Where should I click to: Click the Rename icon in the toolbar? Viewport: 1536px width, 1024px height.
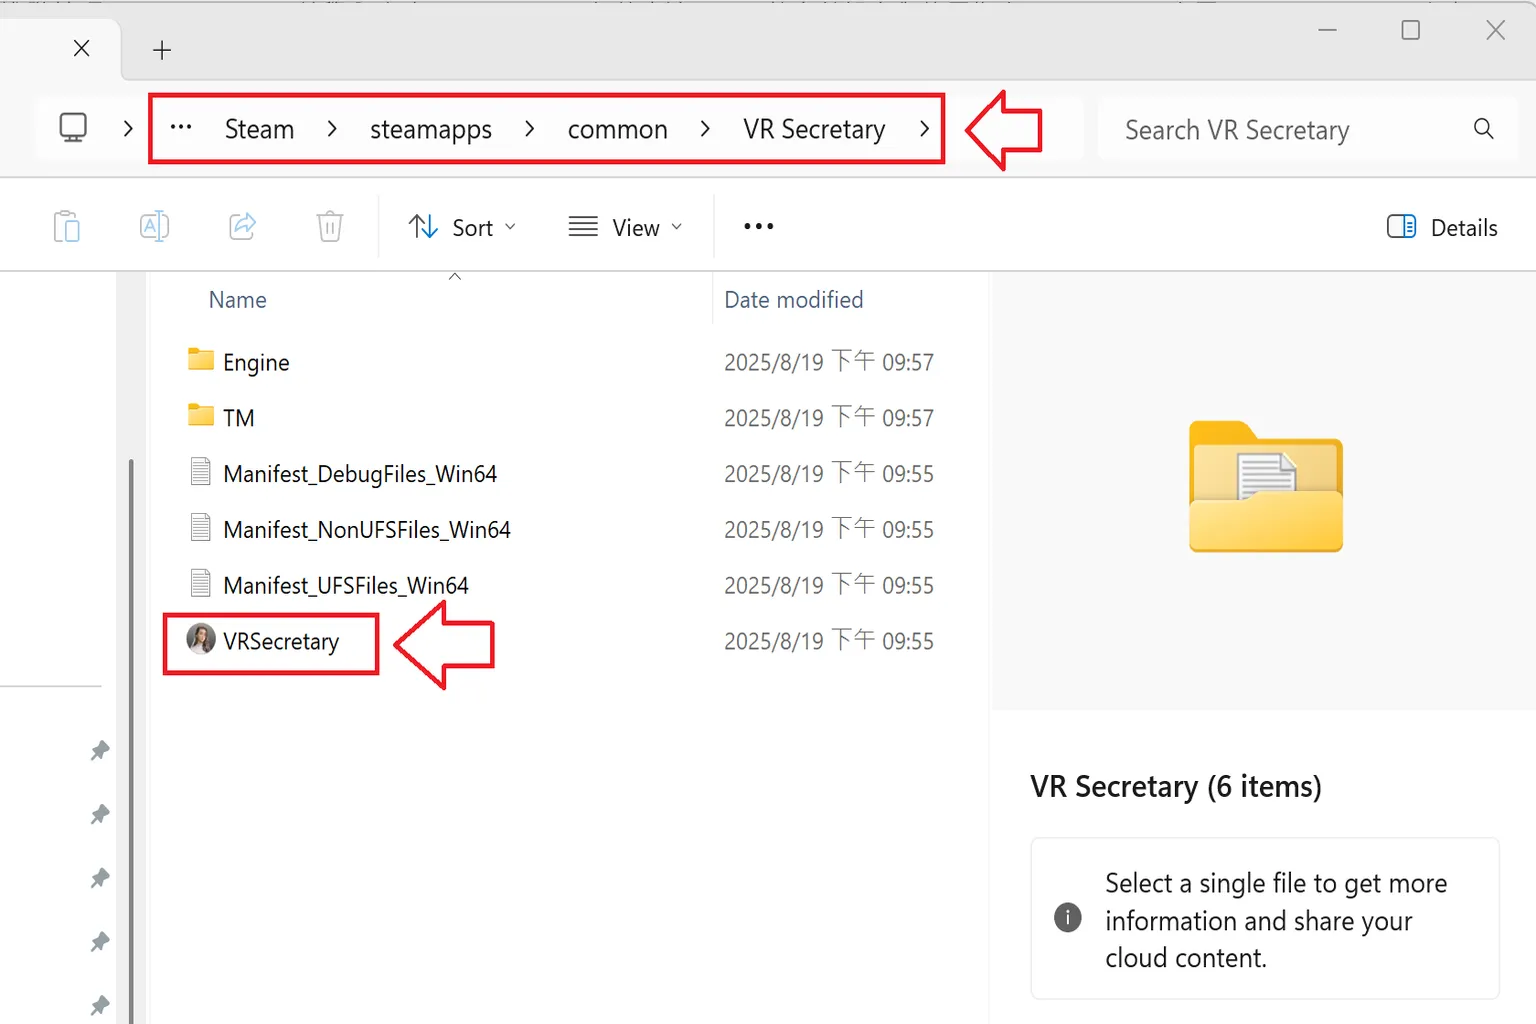tap(154, 227)
